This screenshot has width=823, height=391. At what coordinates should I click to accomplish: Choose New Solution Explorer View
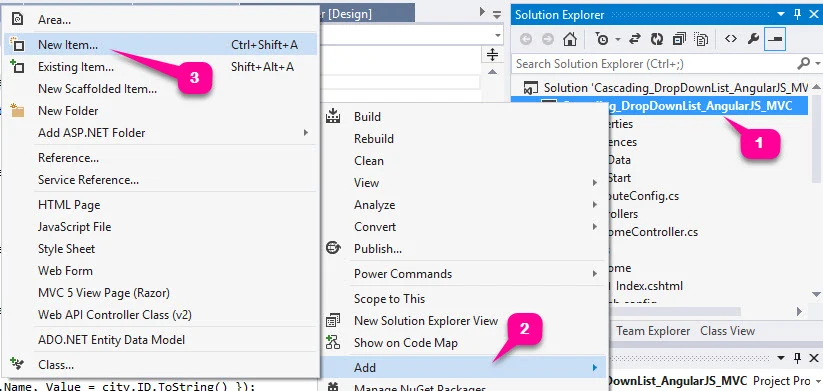click(465, 321)
